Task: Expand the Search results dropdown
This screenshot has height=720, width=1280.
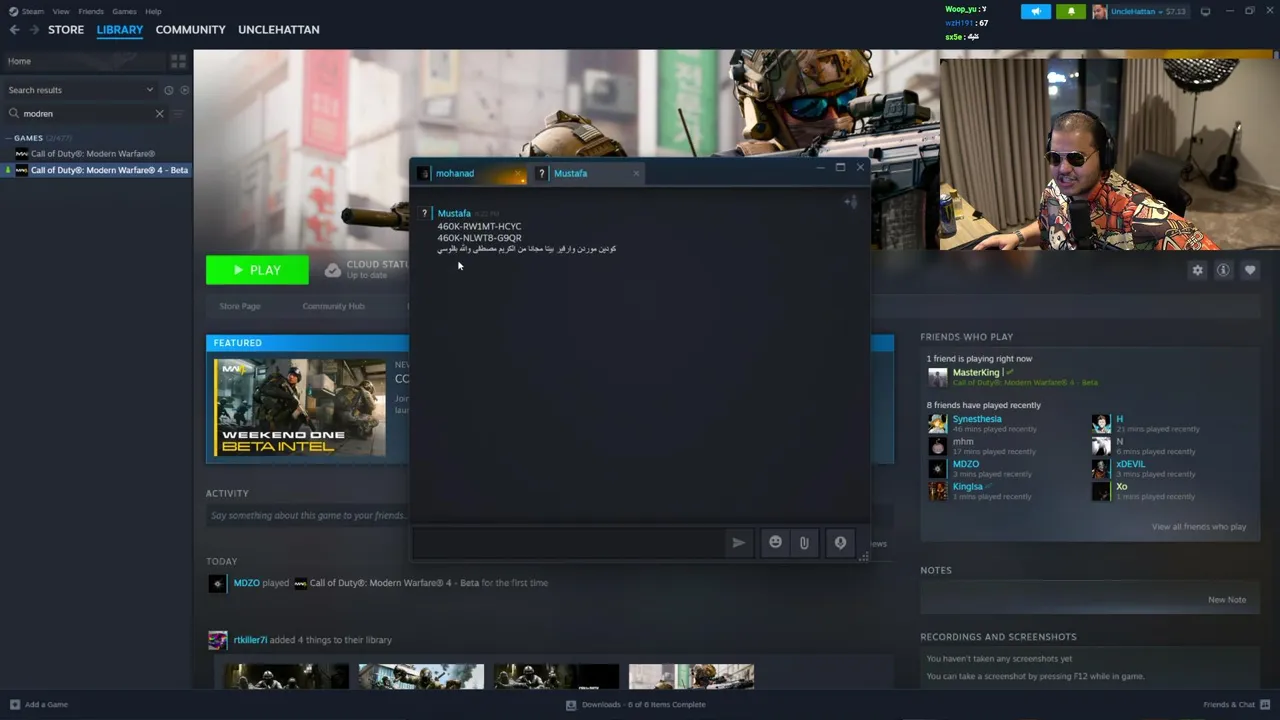Action: pos(150,90)
